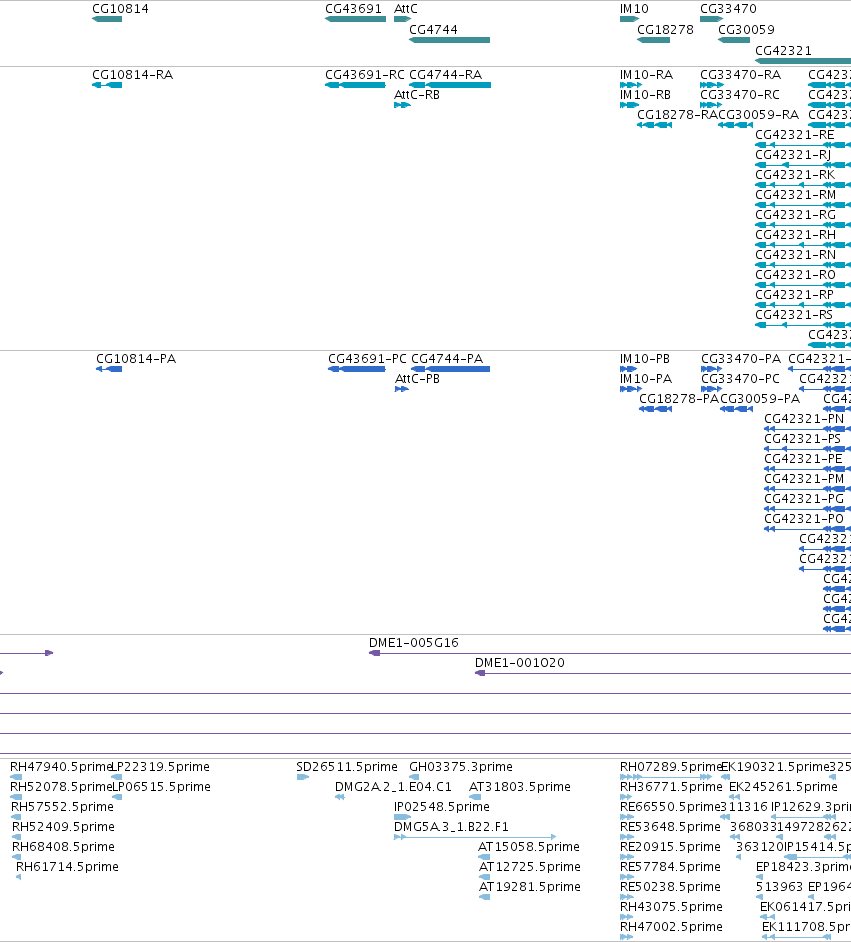
Task: Select protein CG33470-PC
Action: [x=740, y=379]
